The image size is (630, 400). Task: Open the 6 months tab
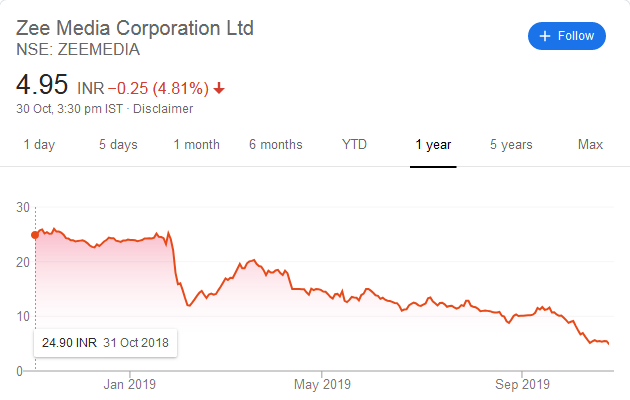tap(275, 145)
